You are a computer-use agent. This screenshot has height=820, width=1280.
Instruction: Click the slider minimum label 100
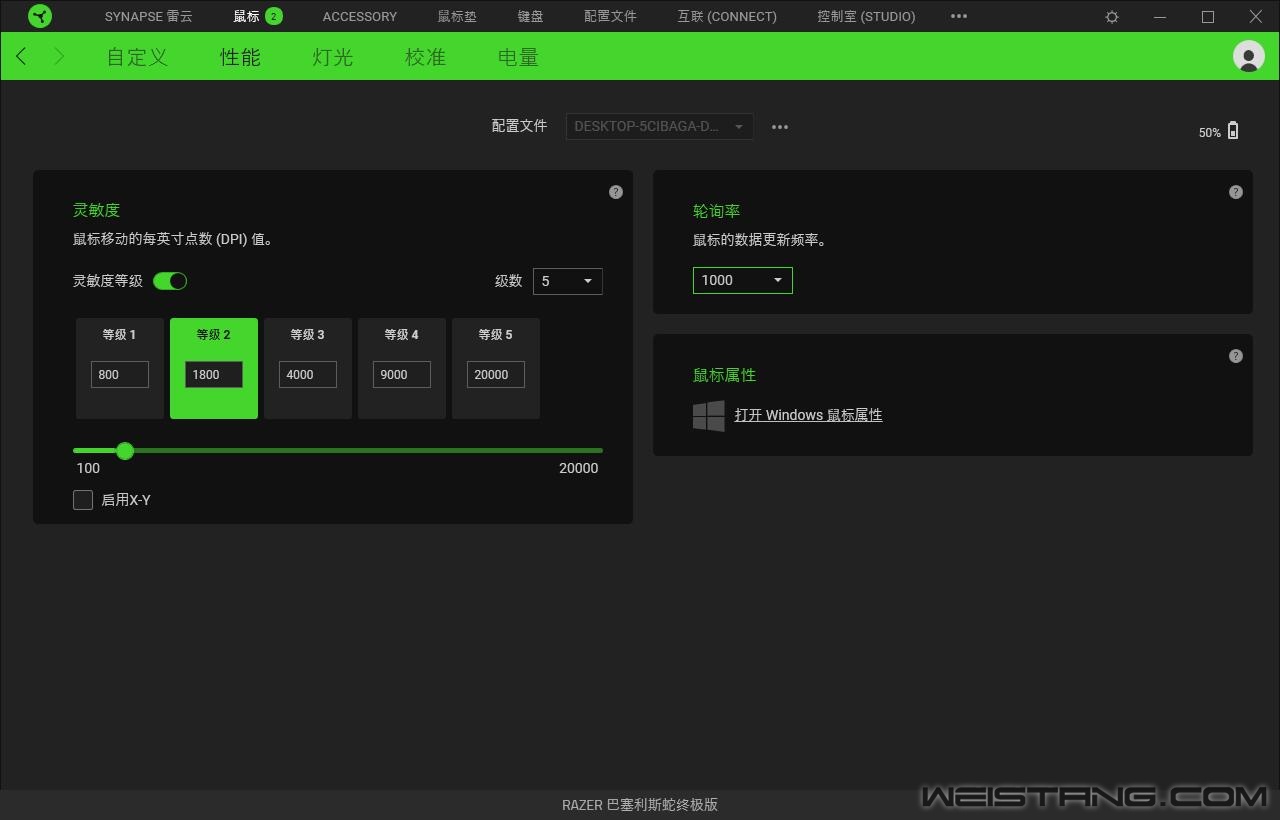(x=88, y=468)
